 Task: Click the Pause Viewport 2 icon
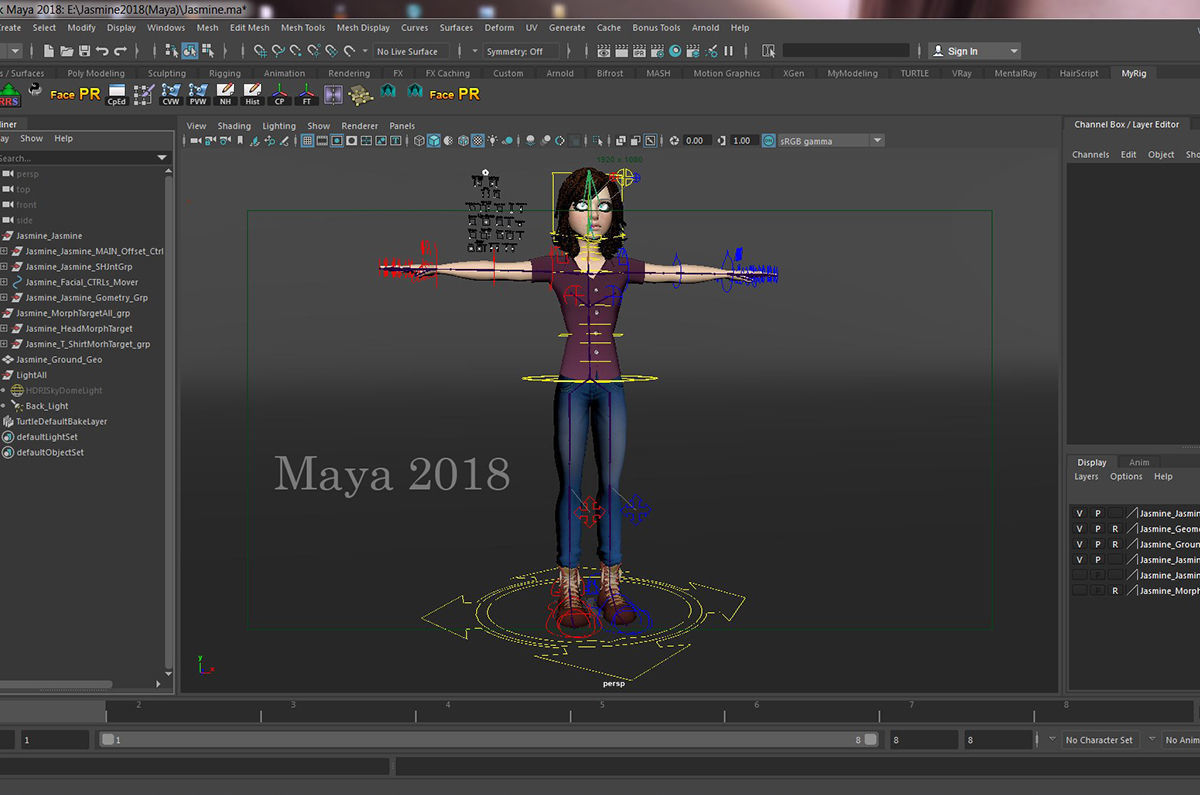(728, 51)
